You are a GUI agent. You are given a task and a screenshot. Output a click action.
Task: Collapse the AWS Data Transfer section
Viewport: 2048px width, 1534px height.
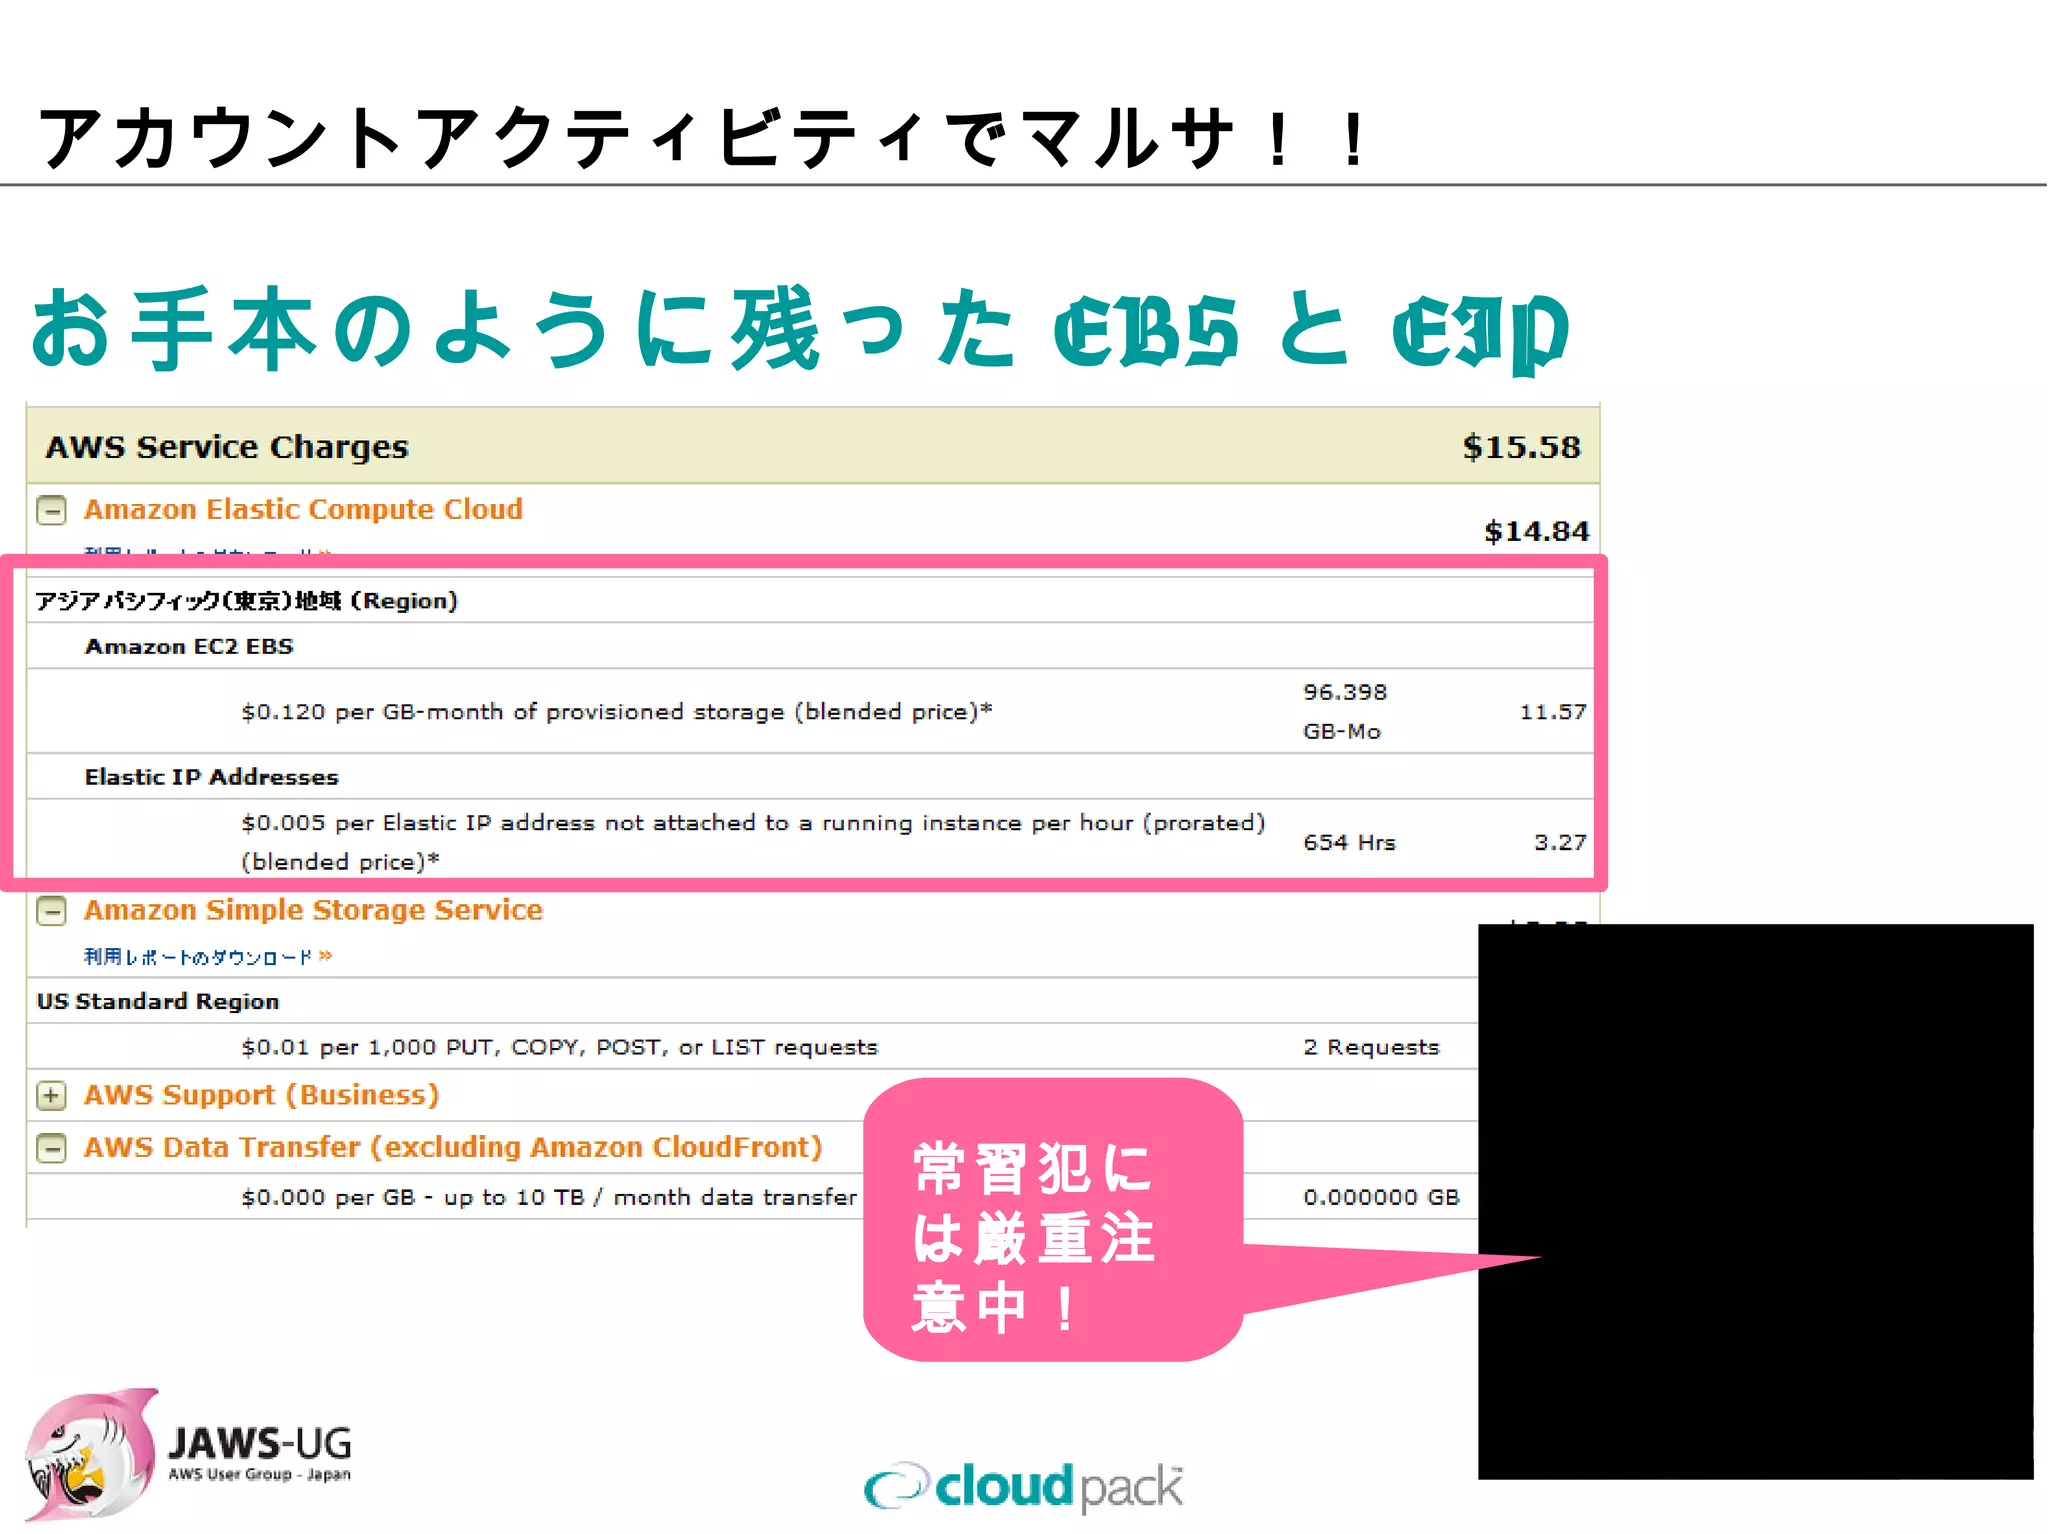click(51, 1148)
